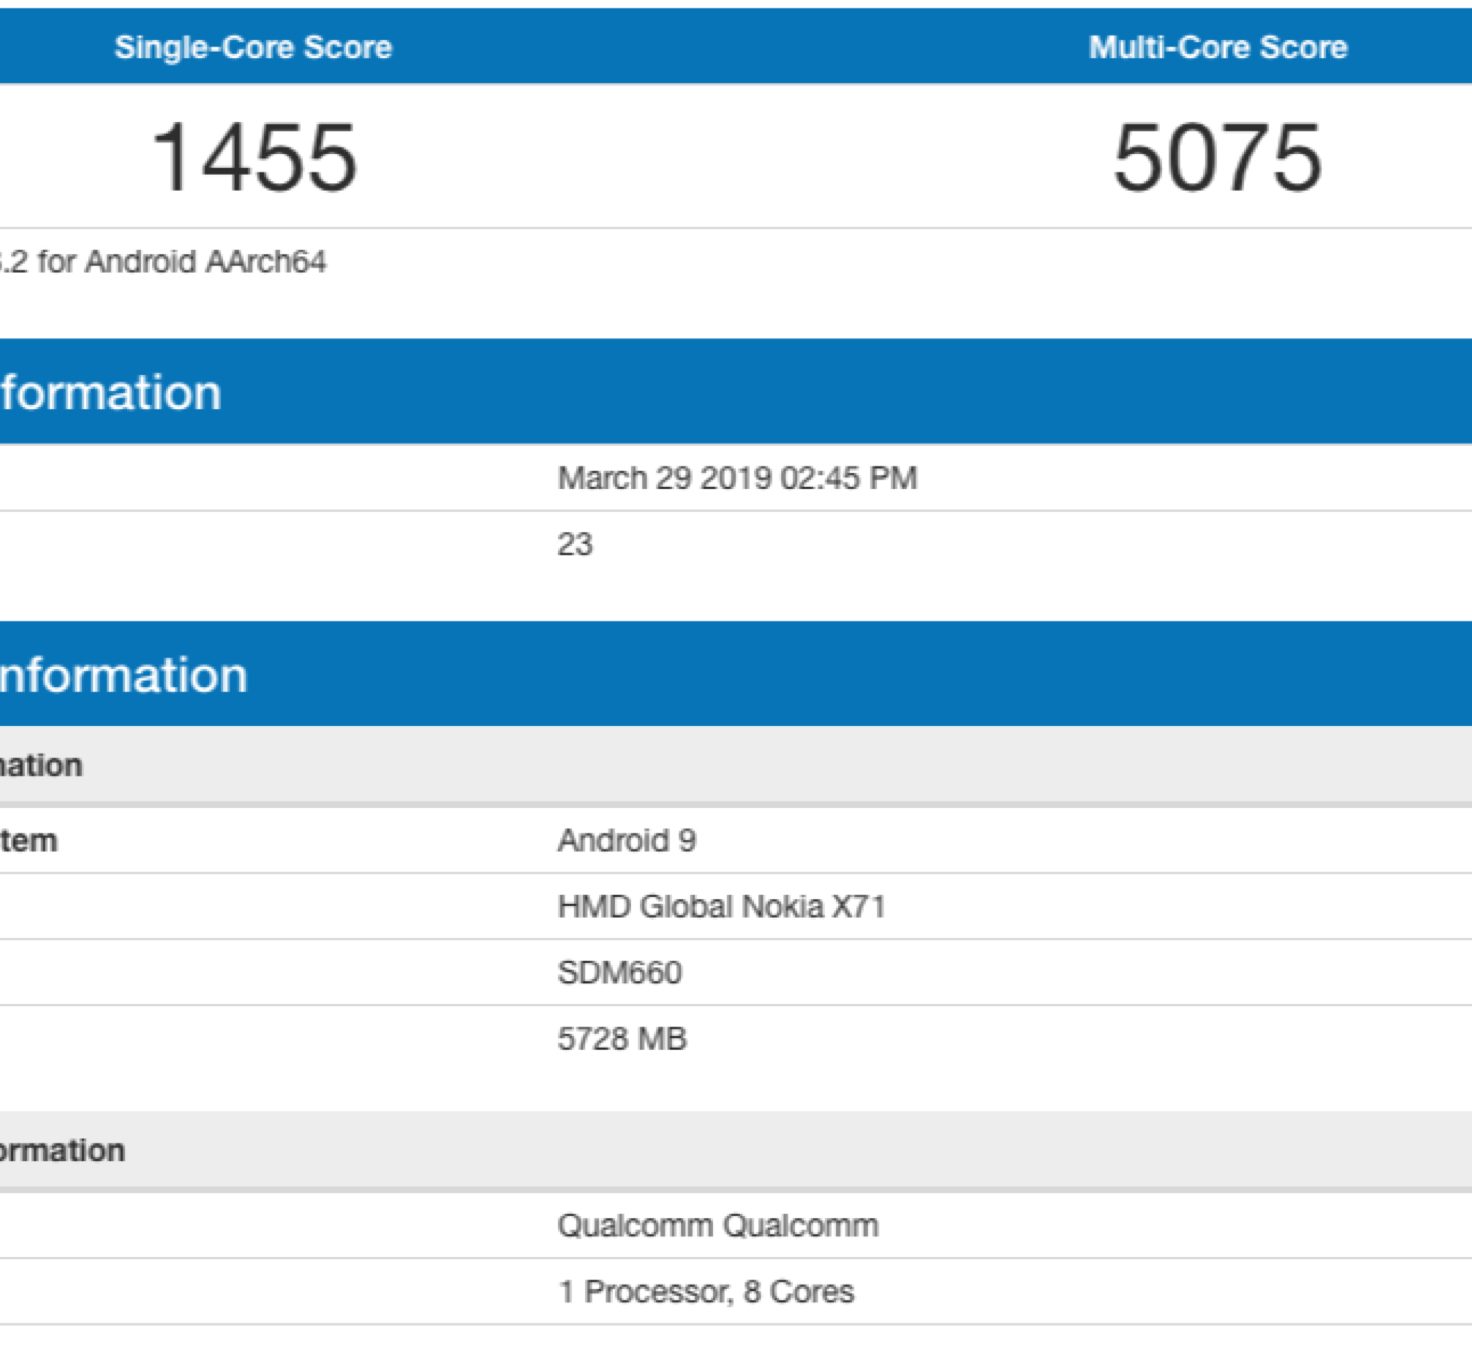Select the Android 9 operating system value
The image size is (1472, 1345).
(x=627, y=840)
